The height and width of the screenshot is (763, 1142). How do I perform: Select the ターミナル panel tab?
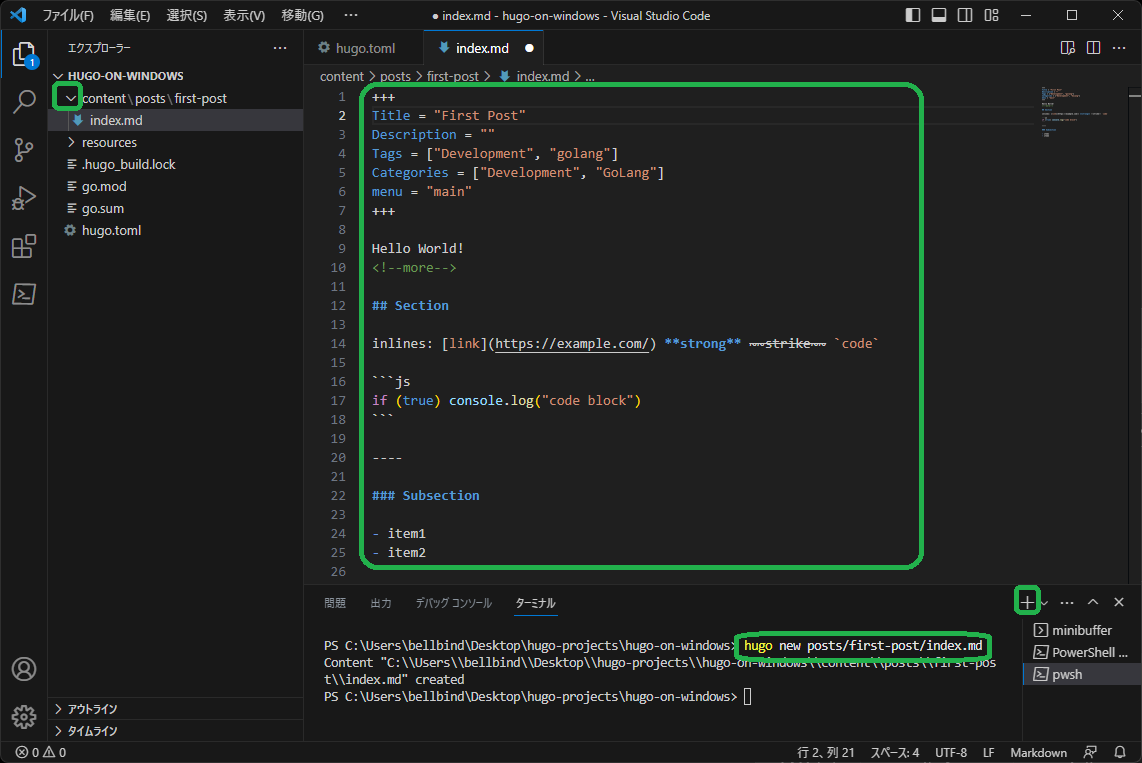pos(535,603)
